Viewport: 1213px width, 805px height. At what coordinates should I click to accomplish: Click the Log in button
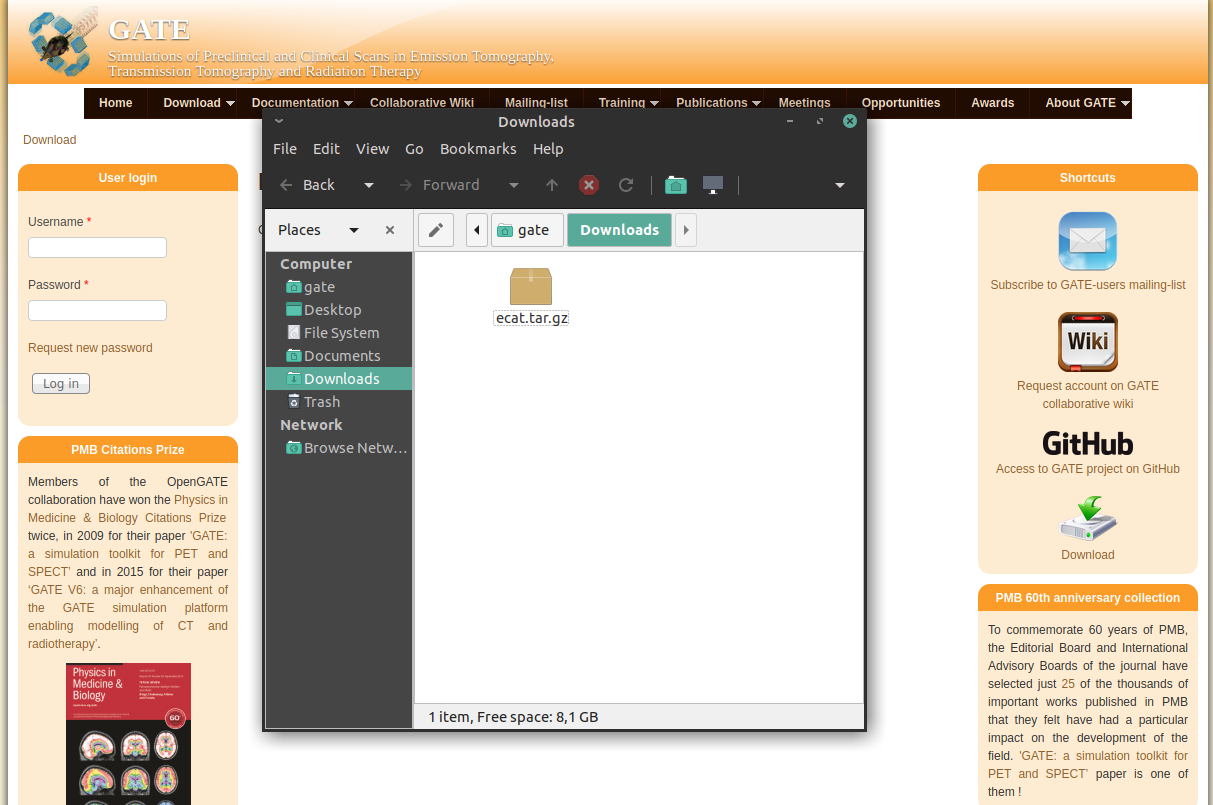point(61,384)
